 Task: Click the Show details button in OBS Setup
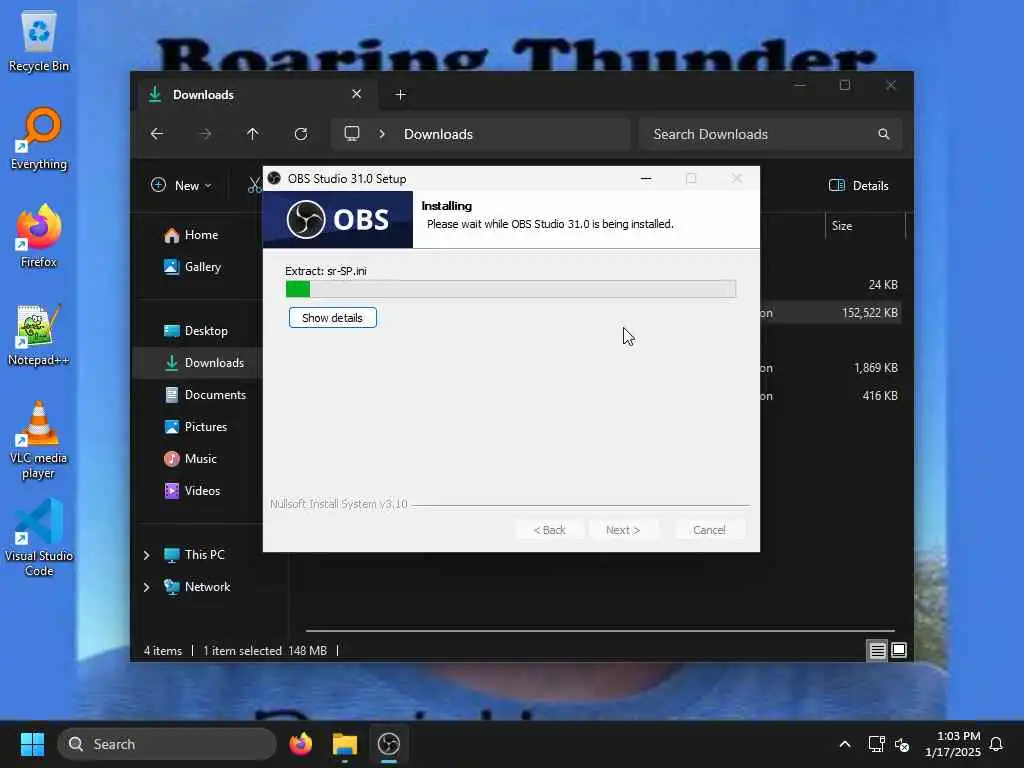click(332, 318)
